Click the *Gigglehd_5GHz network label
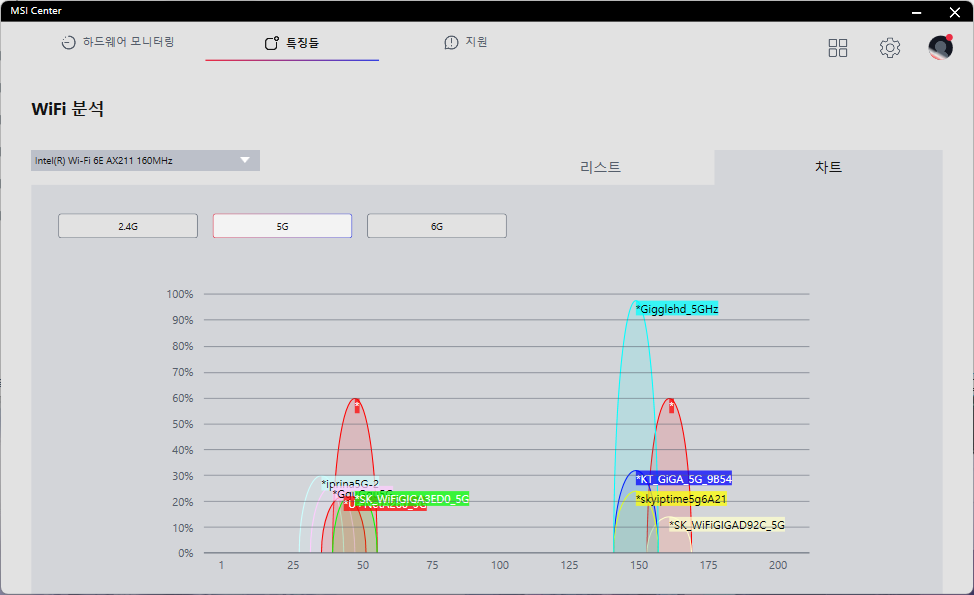The image size is (974, 595). [x=677, y=309]
